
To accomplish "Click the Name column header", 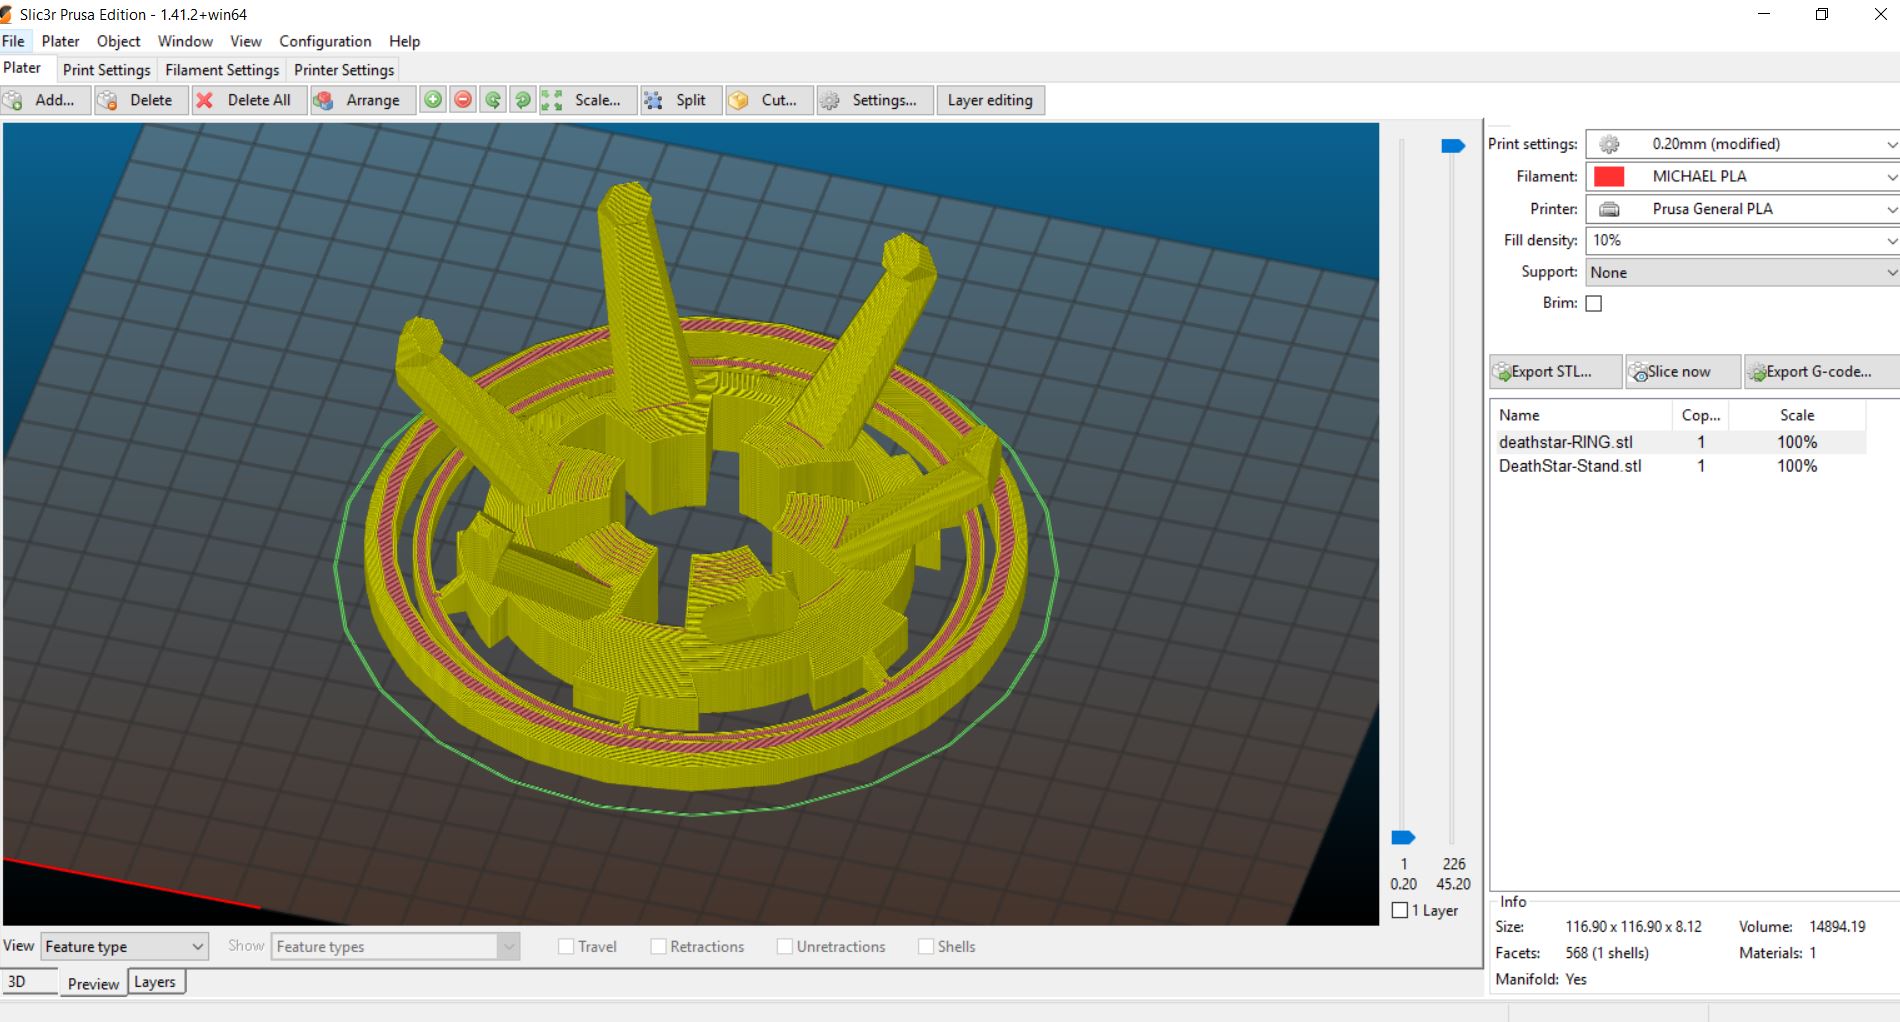I will [x=1580, y=415].
